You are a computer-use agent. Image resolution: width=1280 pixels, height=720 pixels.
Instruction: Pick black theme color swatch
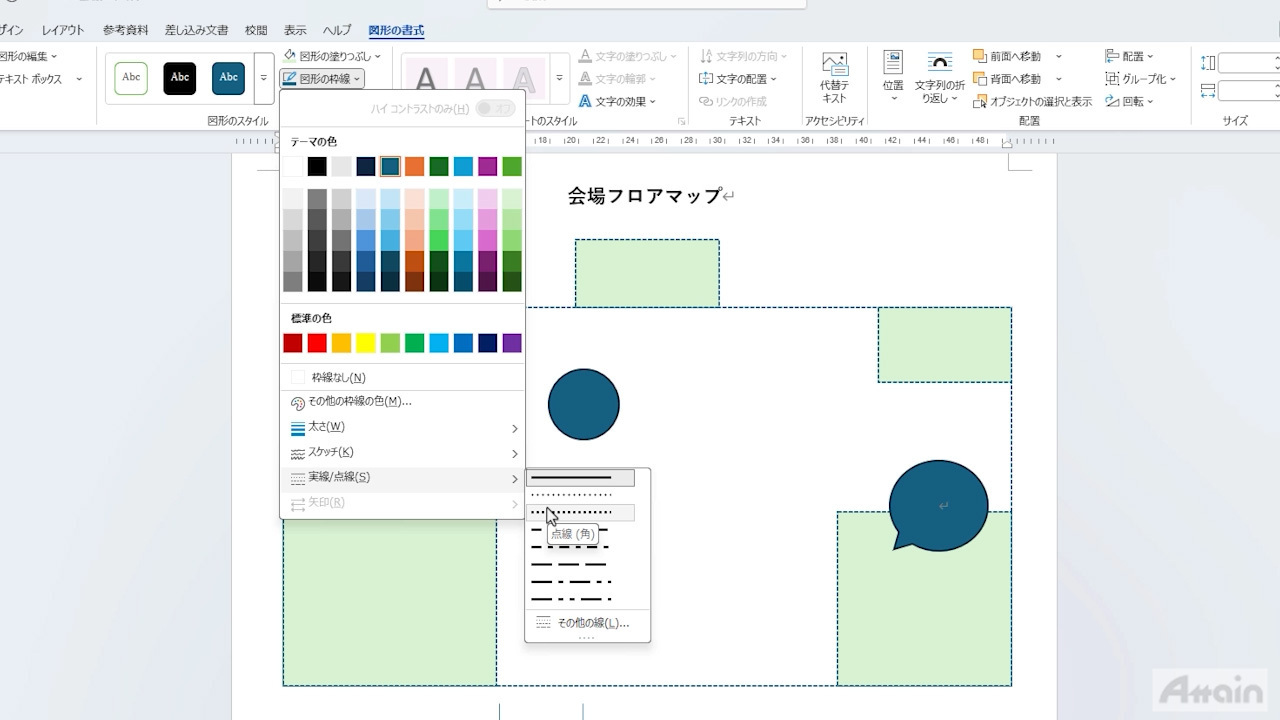pos(317,167)
